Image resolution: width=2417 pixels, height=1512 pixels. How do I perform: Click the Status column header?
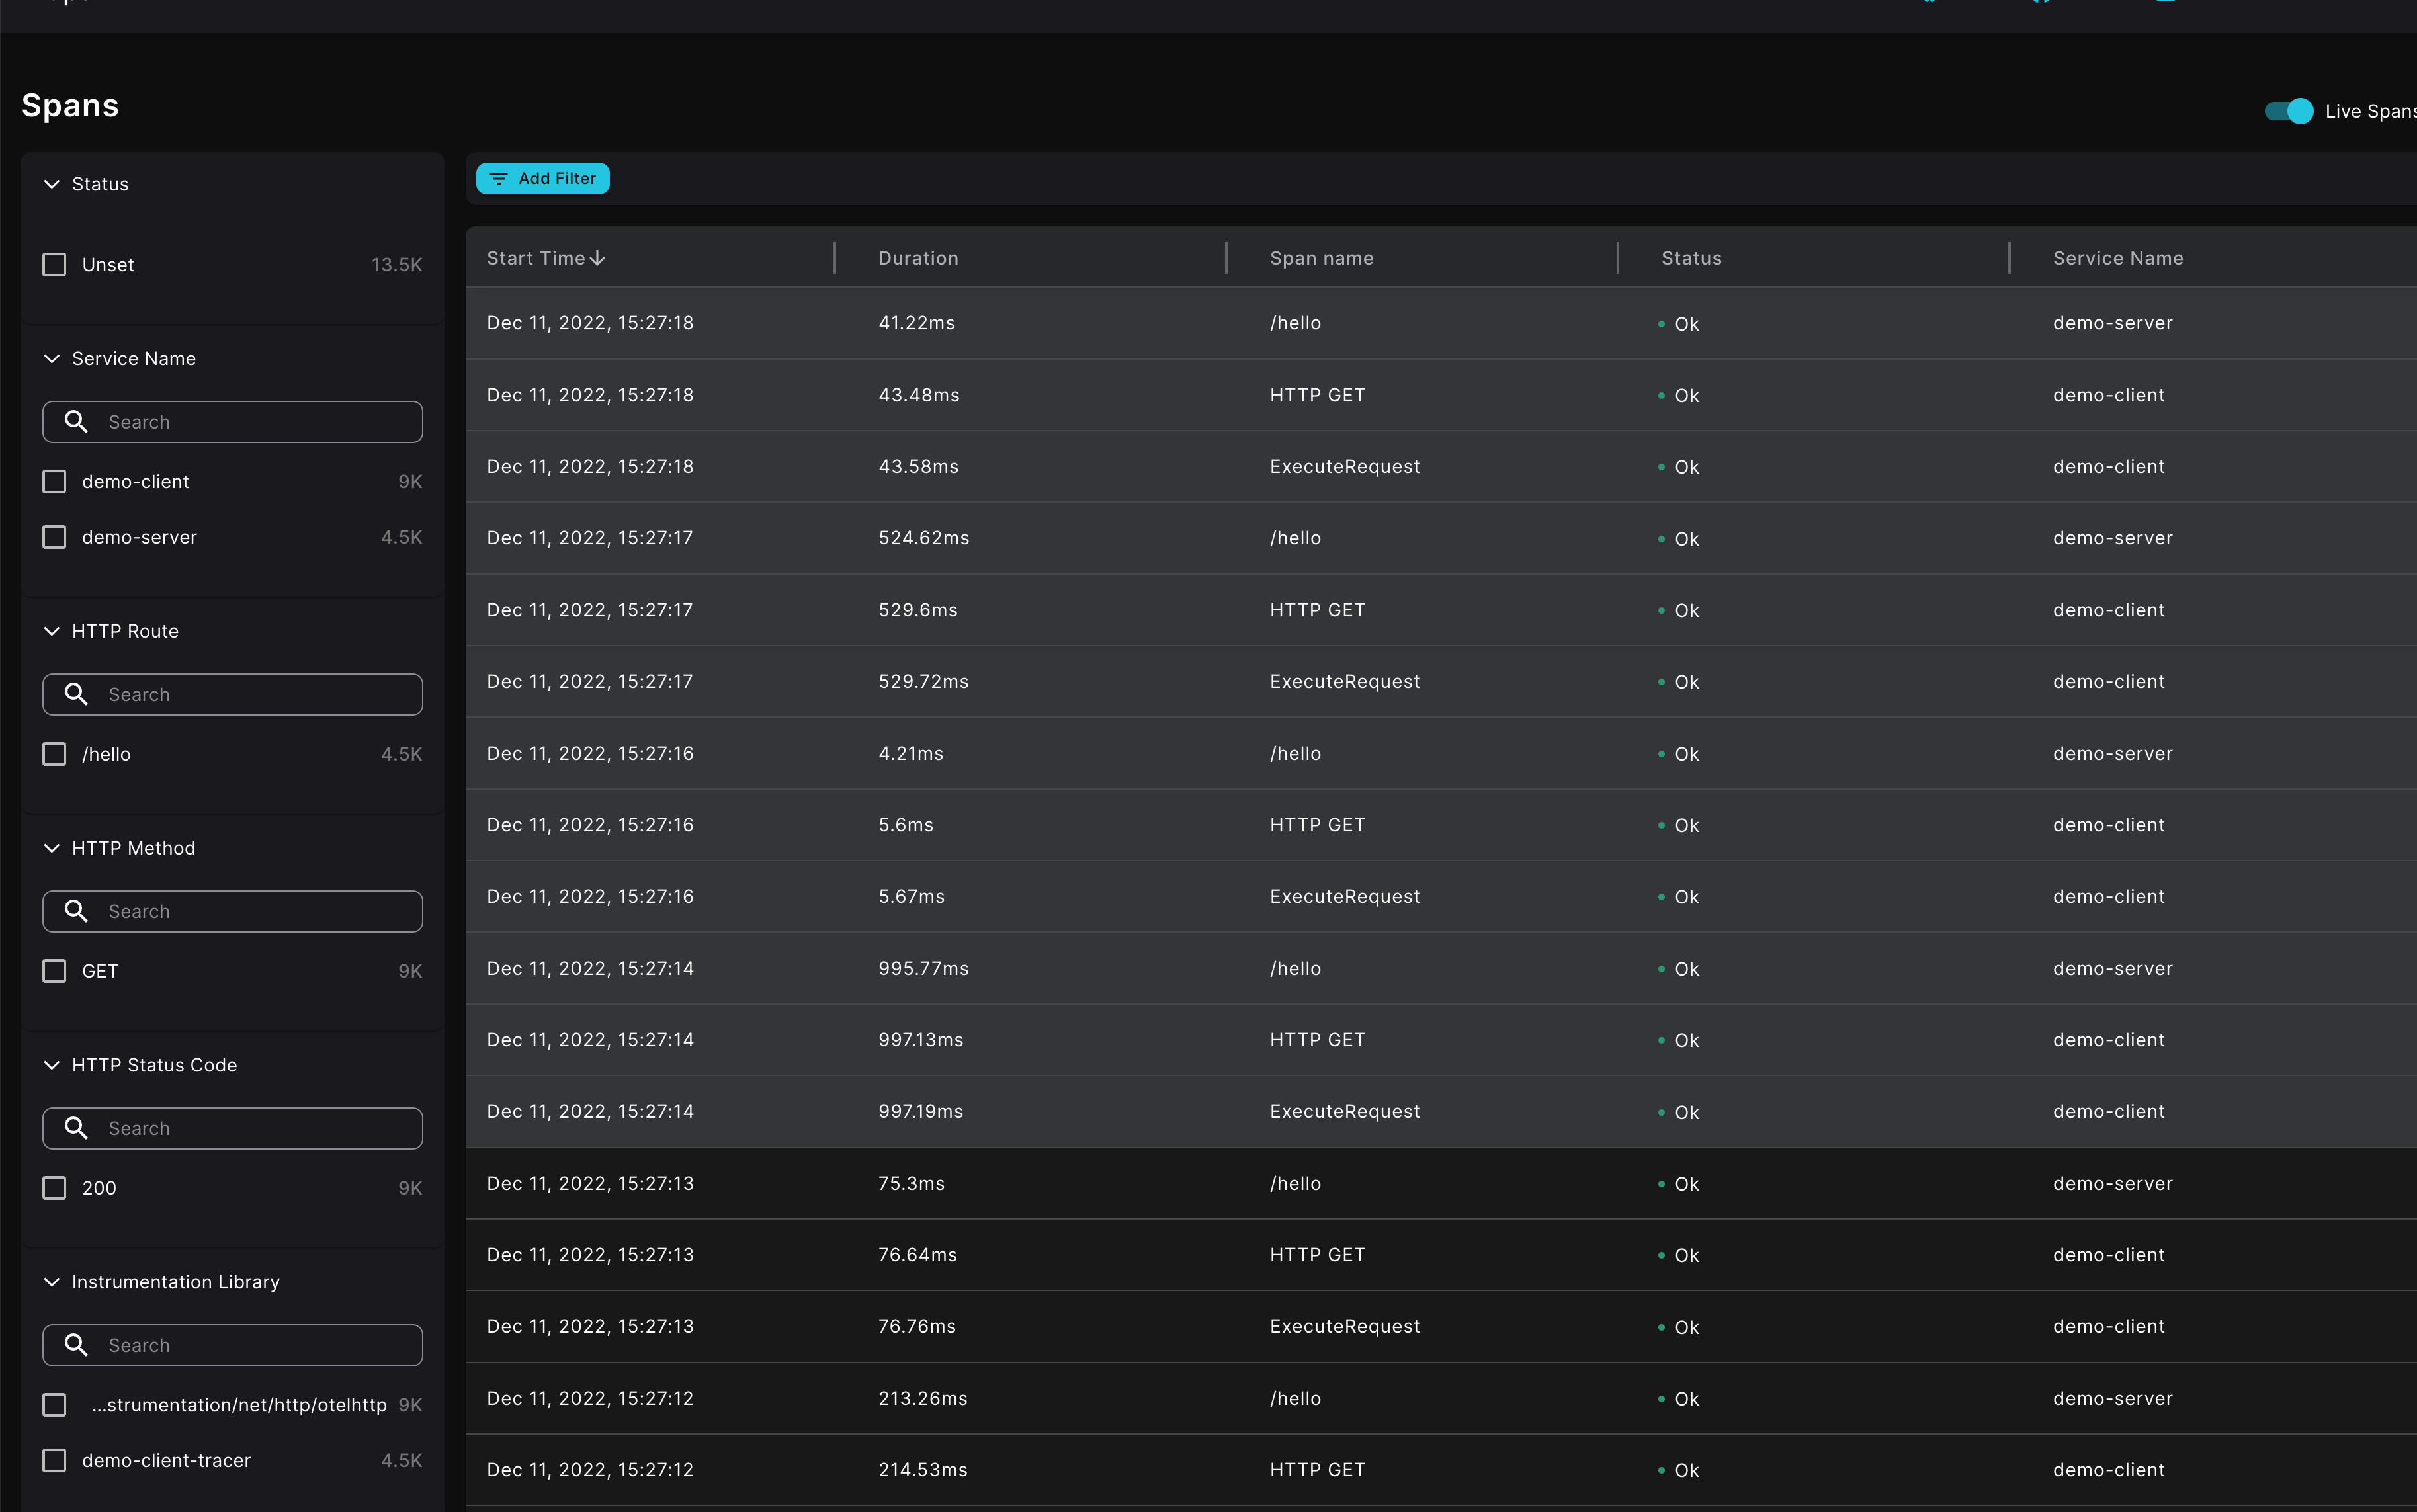pyautogui.click(x=1691, y=258)
